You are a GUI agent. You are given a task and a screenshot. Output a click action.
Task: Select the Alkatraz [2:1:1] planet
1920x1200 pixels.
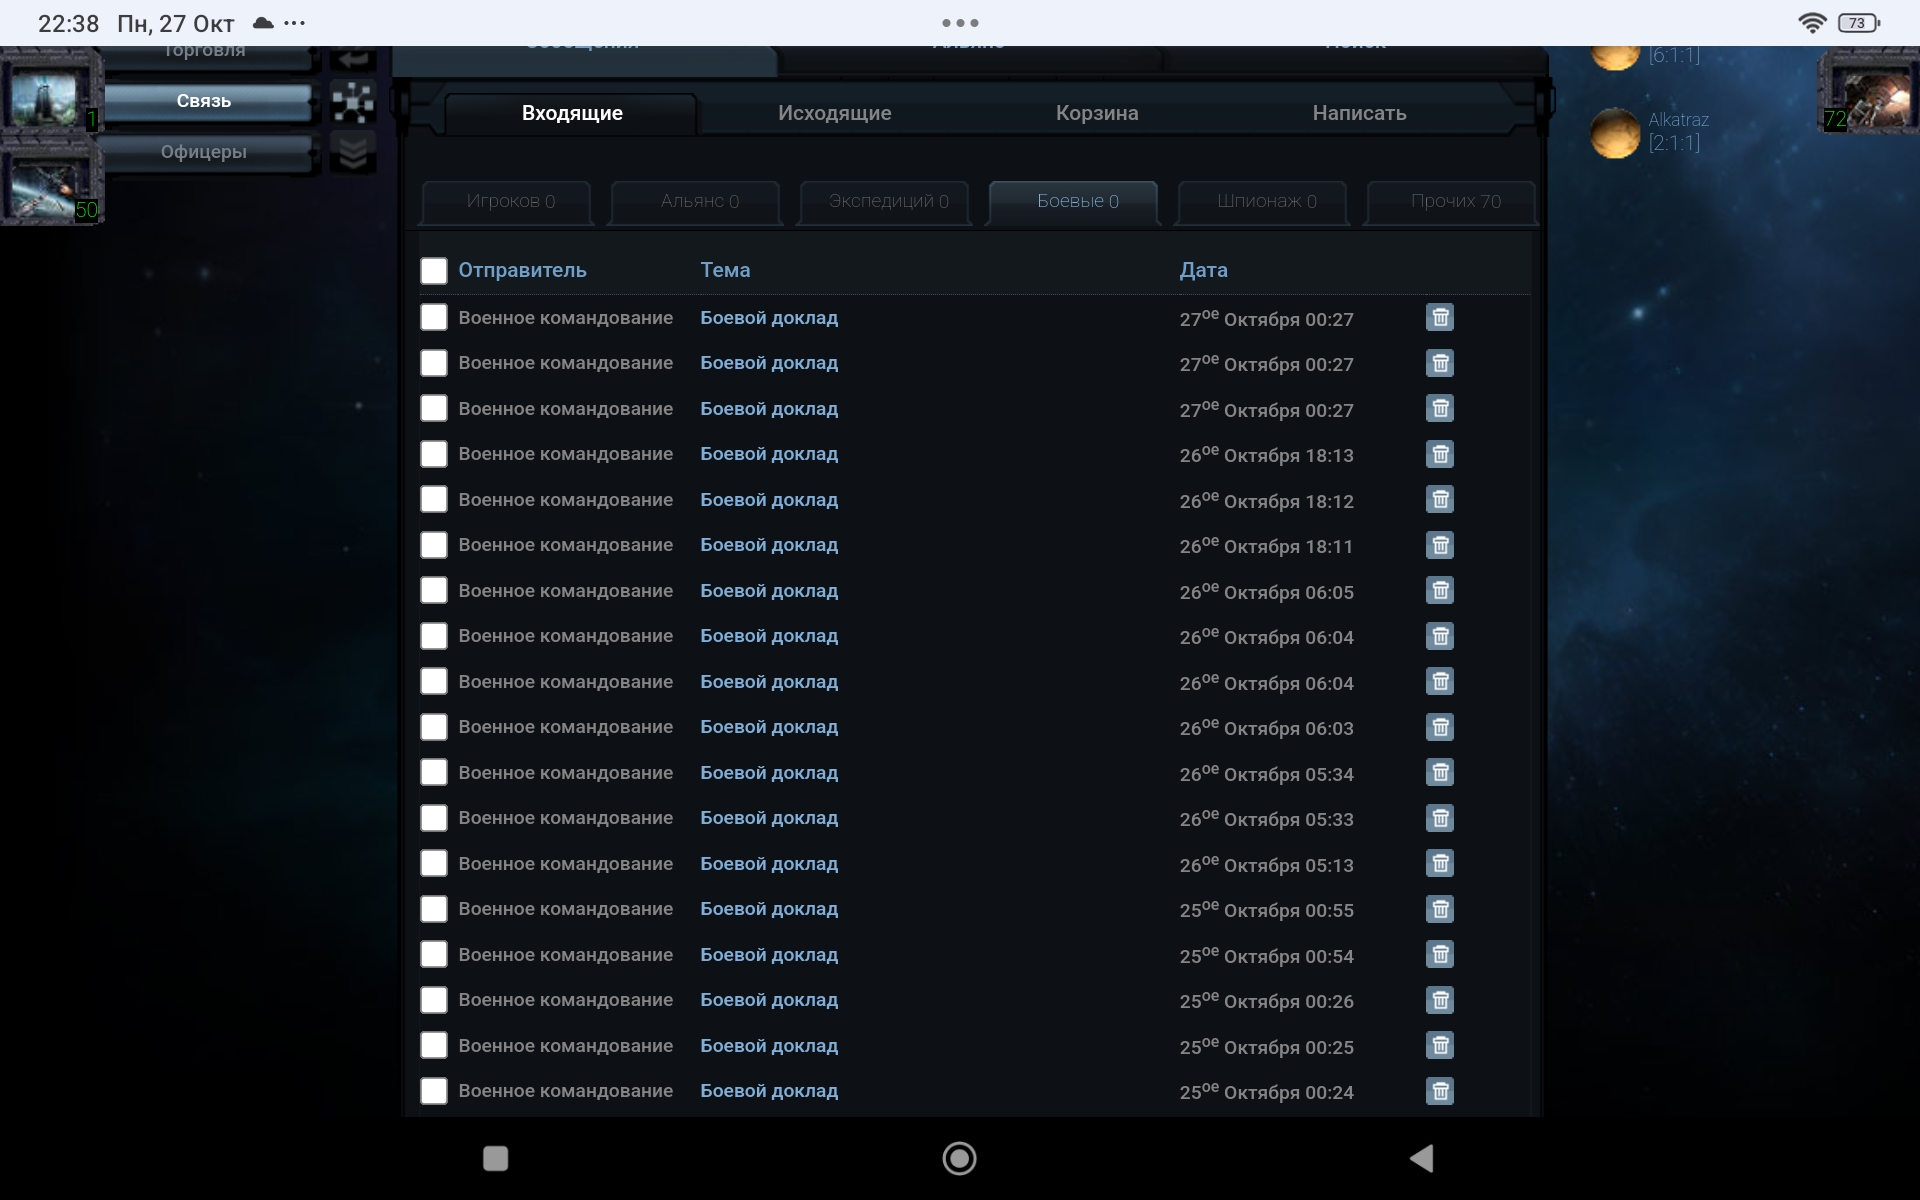point(1615,132)
